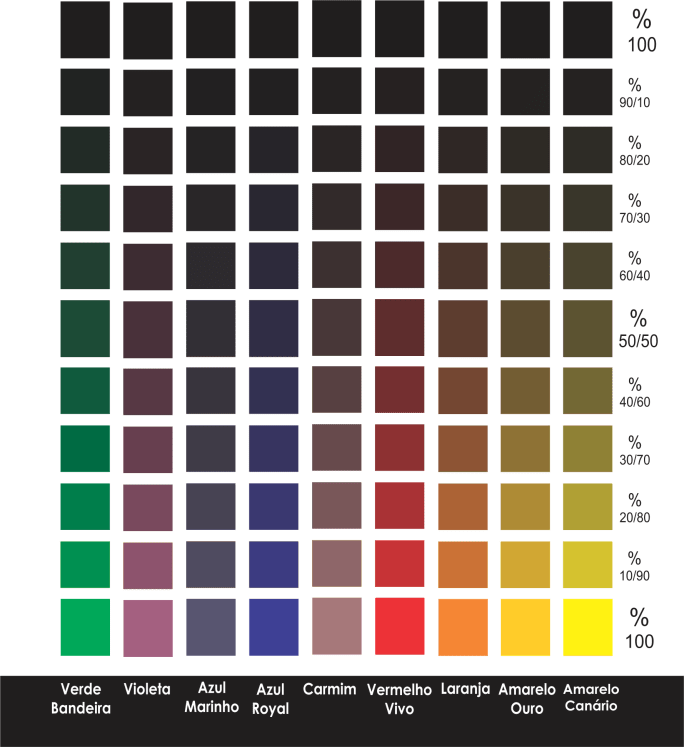Click the Violeta swatch in the 10/90 row

point(148,565)
